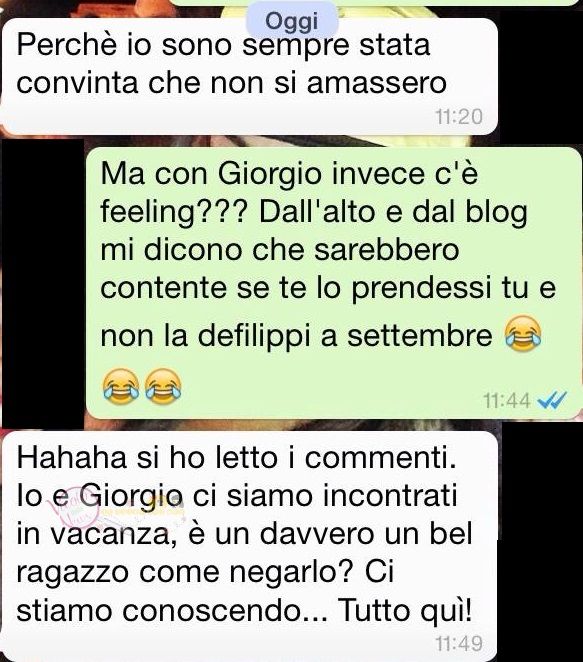Click the word "amassero" in the first message
Screen dimensions: 583x662
point(377,83)
